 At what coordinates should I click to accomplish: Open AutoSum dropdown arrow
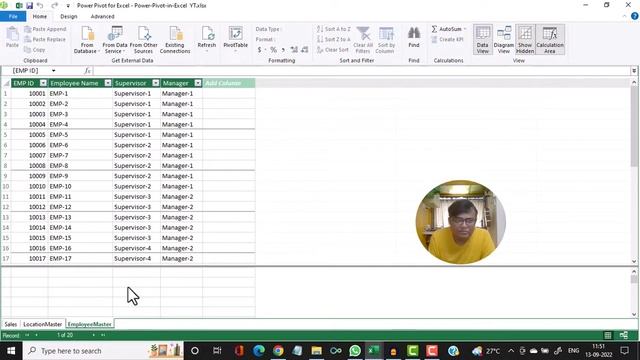[465, 29]
